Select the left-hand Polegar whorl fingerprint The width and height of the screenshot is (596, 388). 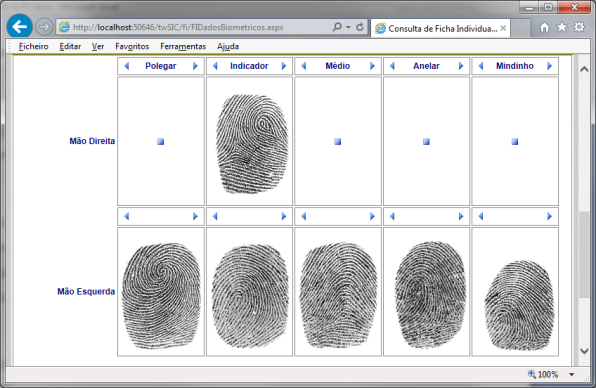(161, 296)
